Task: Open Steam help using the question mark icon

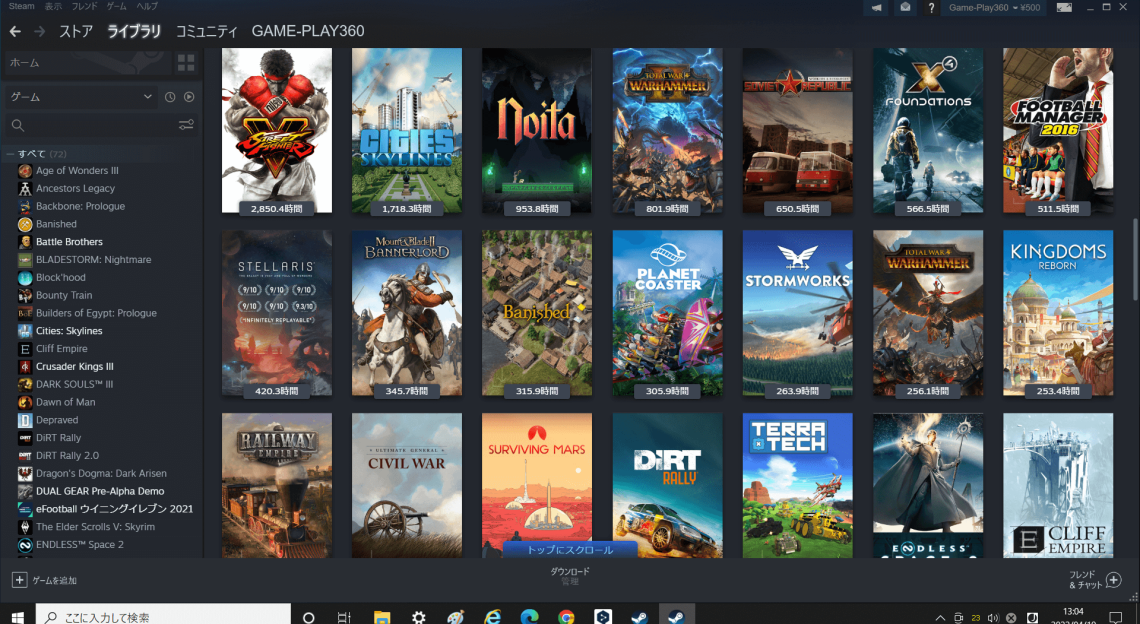Action: pos(931,8)
